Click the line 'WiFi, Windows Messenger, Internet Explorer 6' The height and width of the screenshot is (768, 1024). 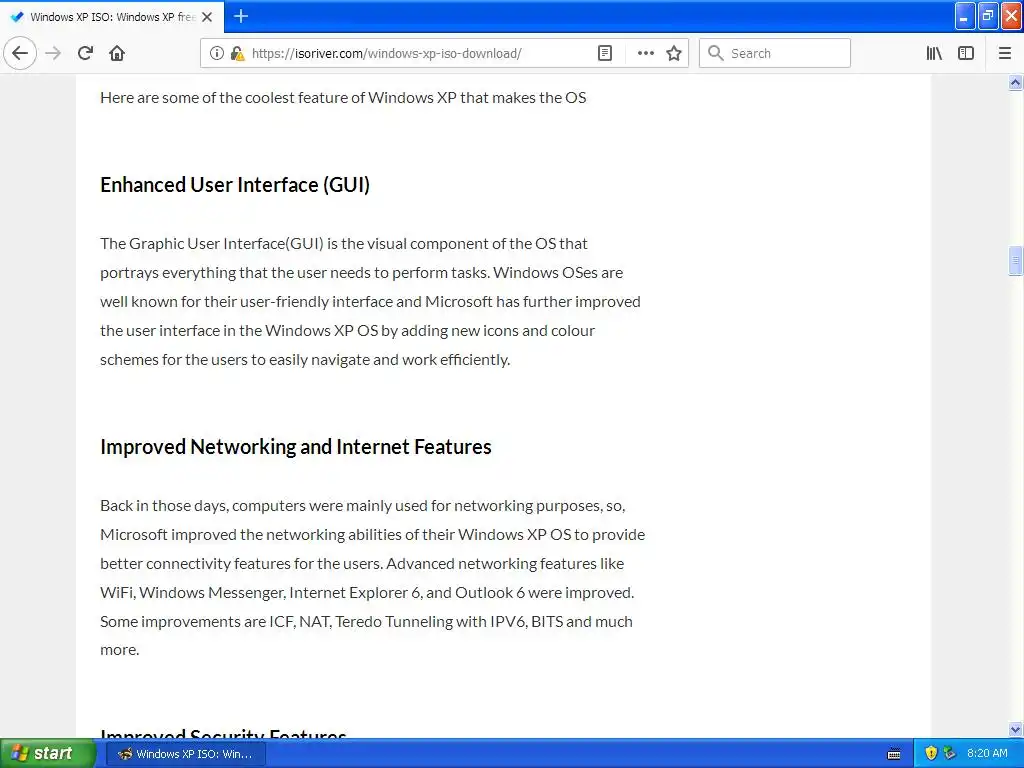[x=367, y=592]
